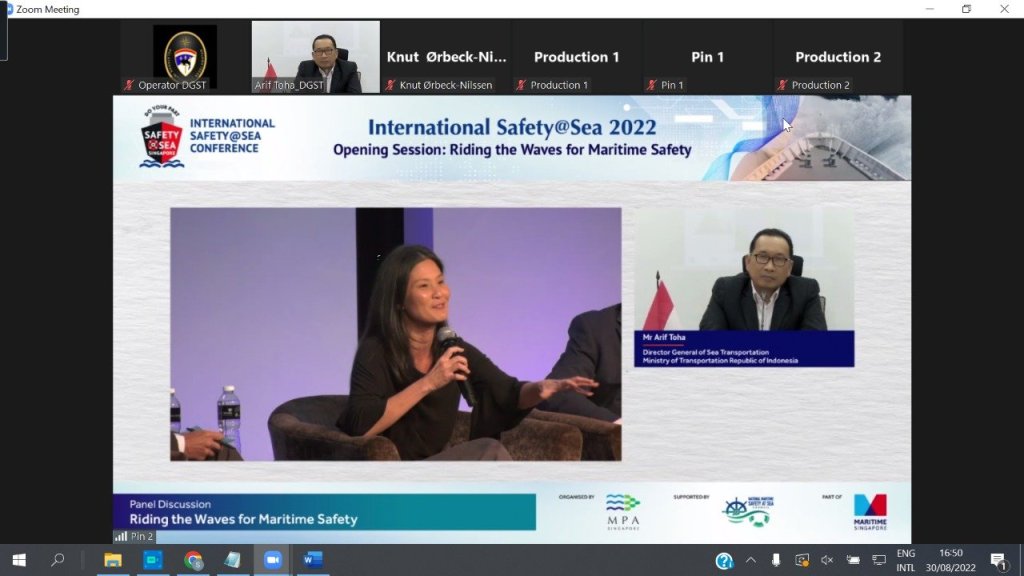Image resolution: width=1024 pixels, height=576 pixels.
Task: Click the Knut Ørbeck-Nilssen participant tile
Action: pyautogui.click(x=446, y=58)
